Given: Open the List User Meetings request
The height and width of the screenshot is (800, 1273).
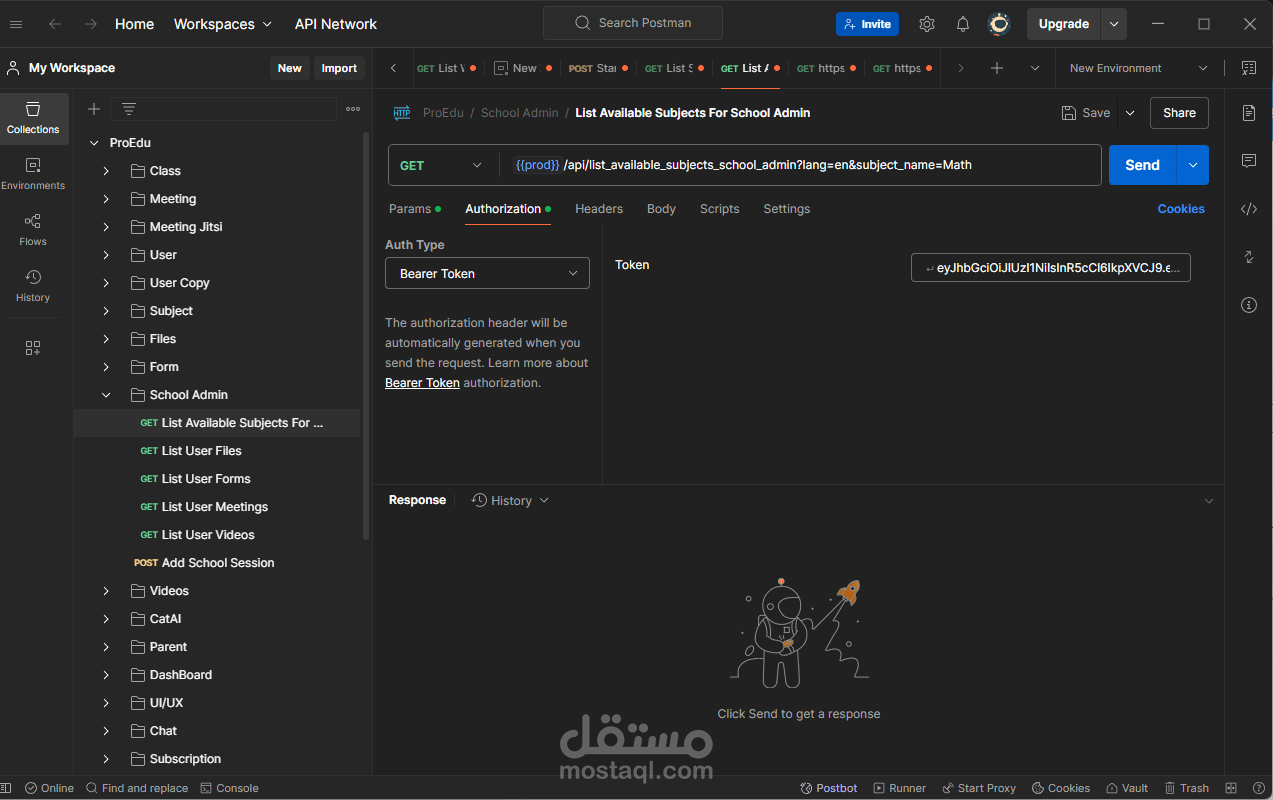Looking at the screenshot, I should [215, 507].
